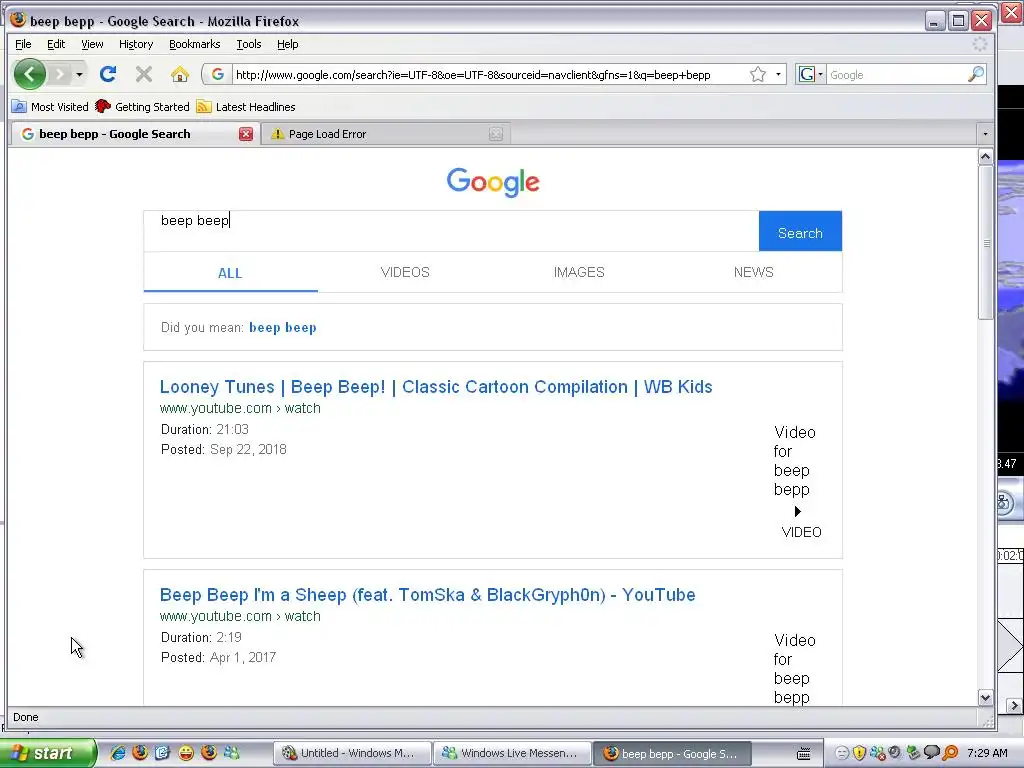Image resolution: width=1024 pixels, height=768 pixels.
Task: Open the Getting Started bookmark
Action: pyautogui.click(x=142, y=106)
